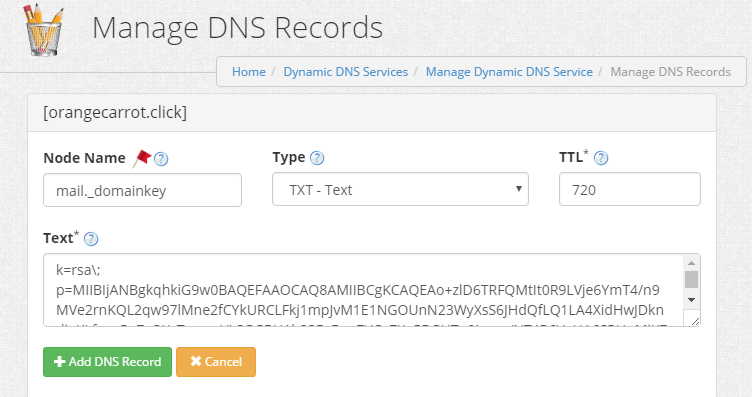Screen dimensions: 752x397
Task: Cancel the DNS record form
Action: 216,362
